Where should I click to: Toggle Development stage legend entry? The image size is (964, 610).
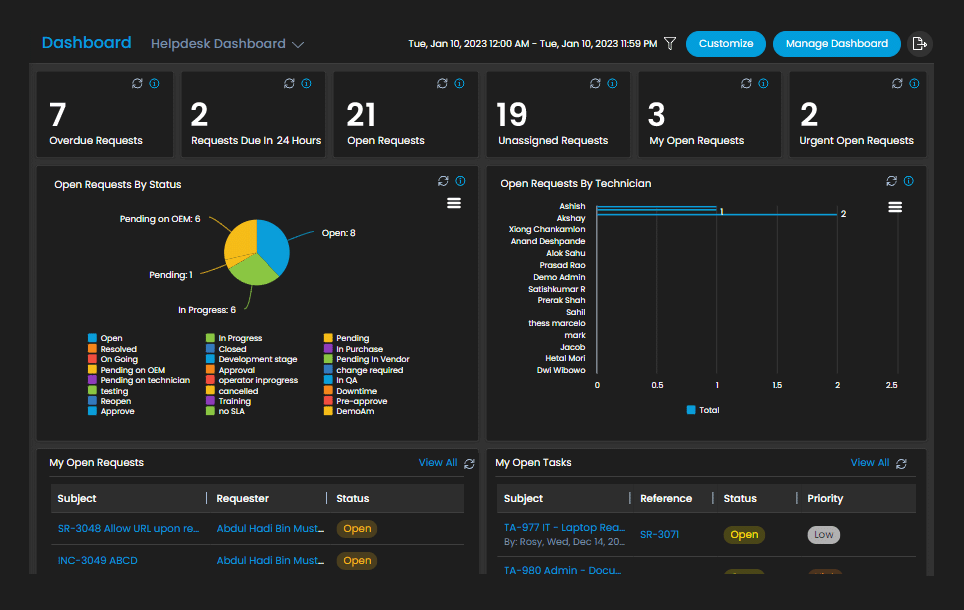(251, 359)
